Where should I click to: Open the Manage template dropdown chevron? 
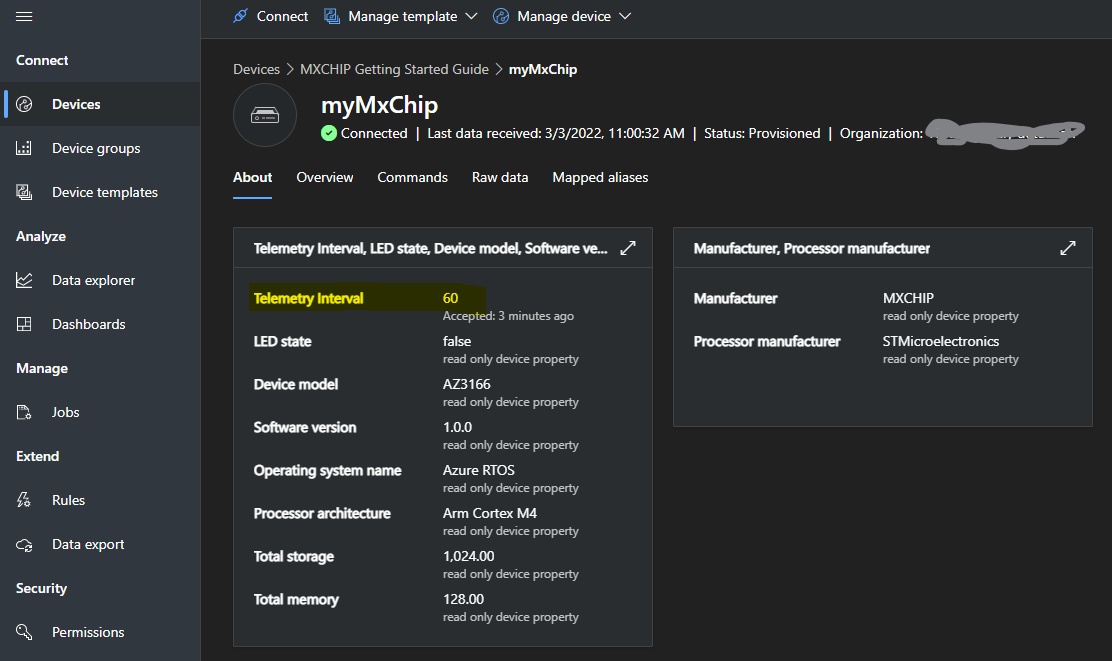[472, 16]
